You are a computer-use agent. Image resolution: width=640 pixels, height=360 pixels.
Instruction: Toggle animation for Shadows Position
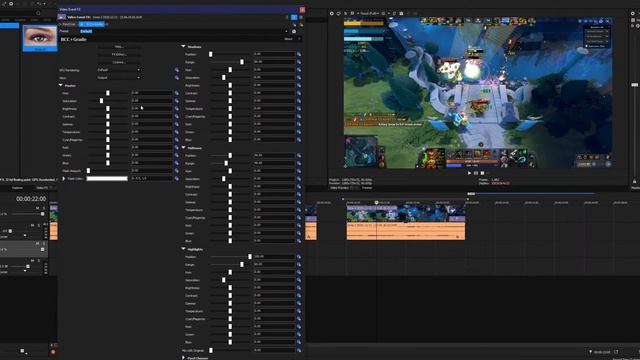coord(299,54)
